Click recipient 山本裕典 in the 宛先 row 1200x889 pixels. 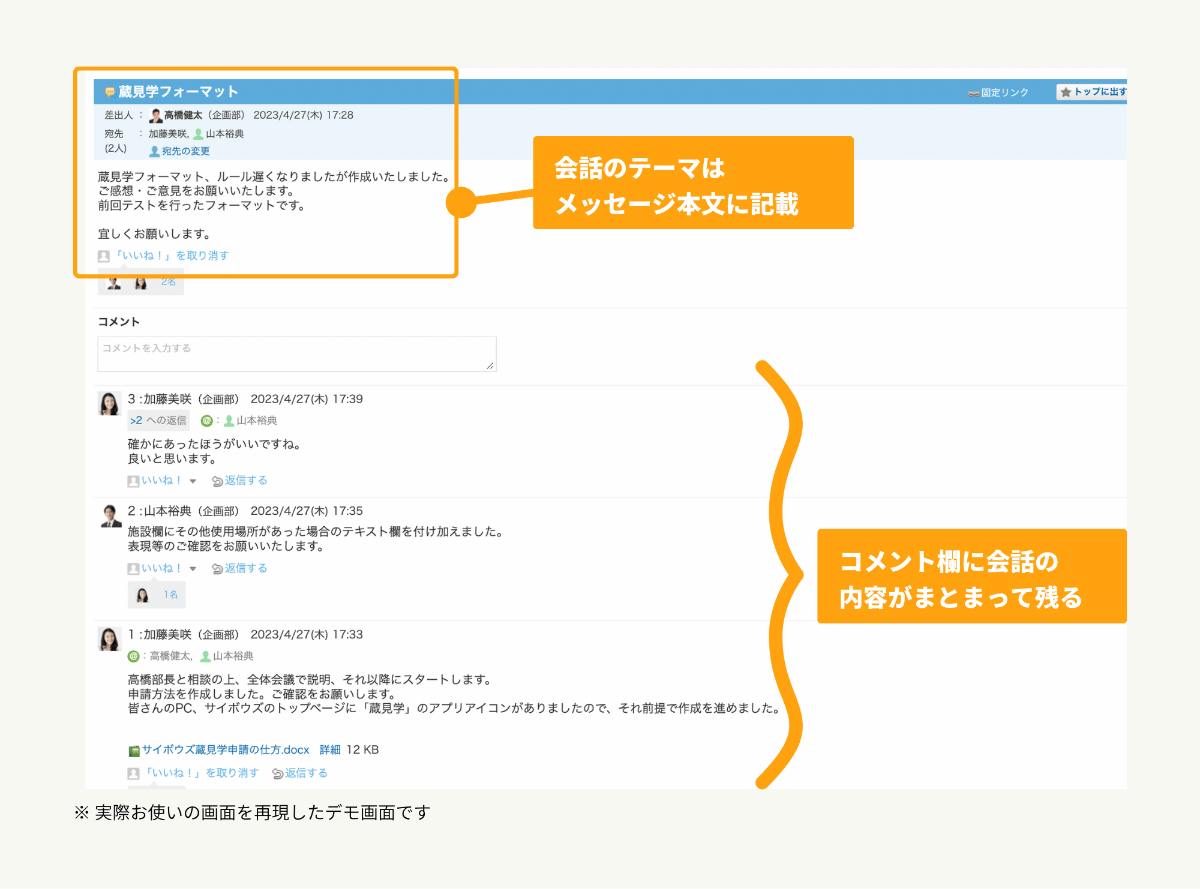224,133
